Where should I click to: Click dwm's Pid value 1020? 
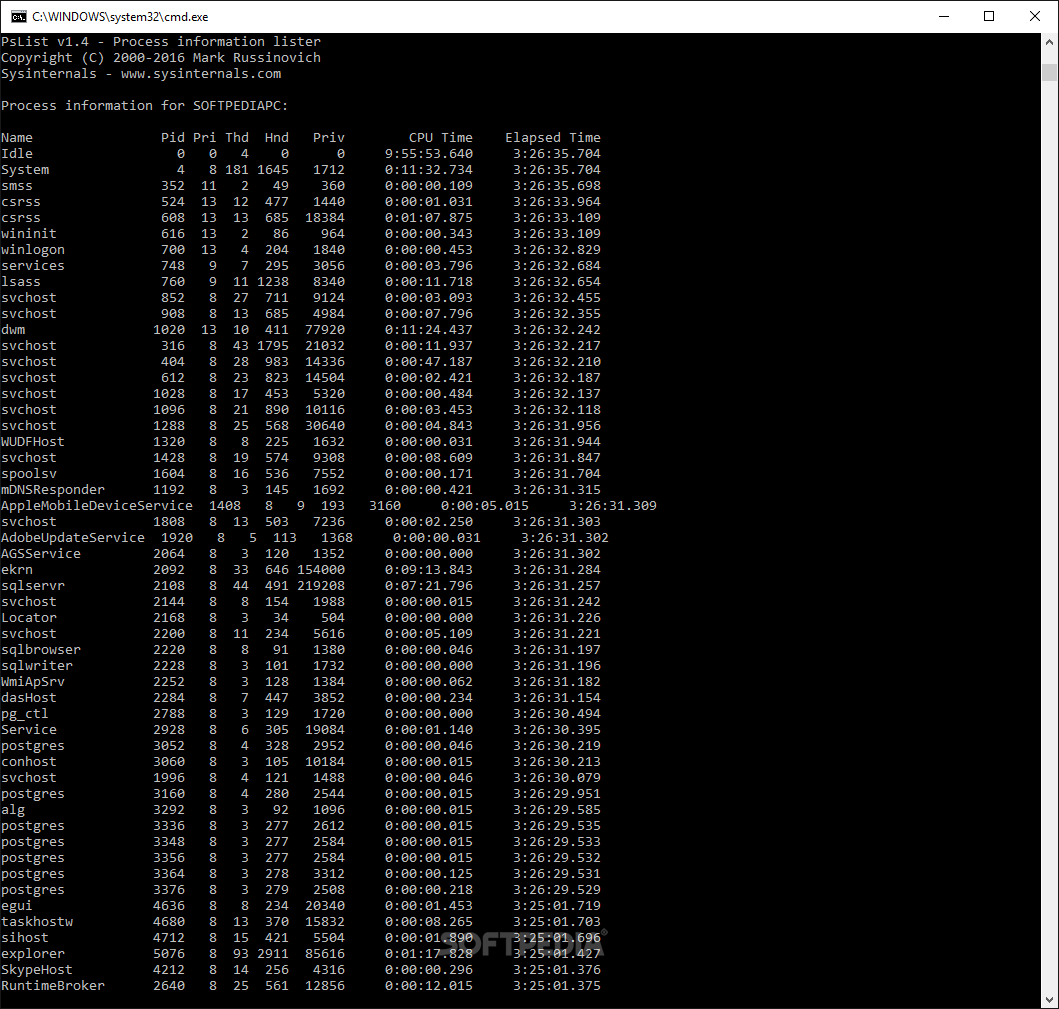[169, 330]
